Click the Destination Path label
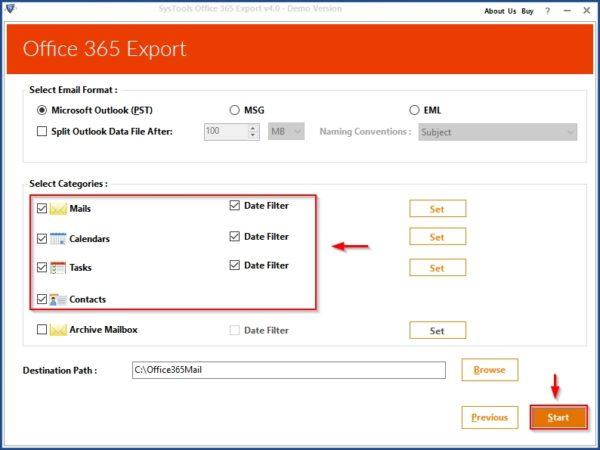 point(60,370)
